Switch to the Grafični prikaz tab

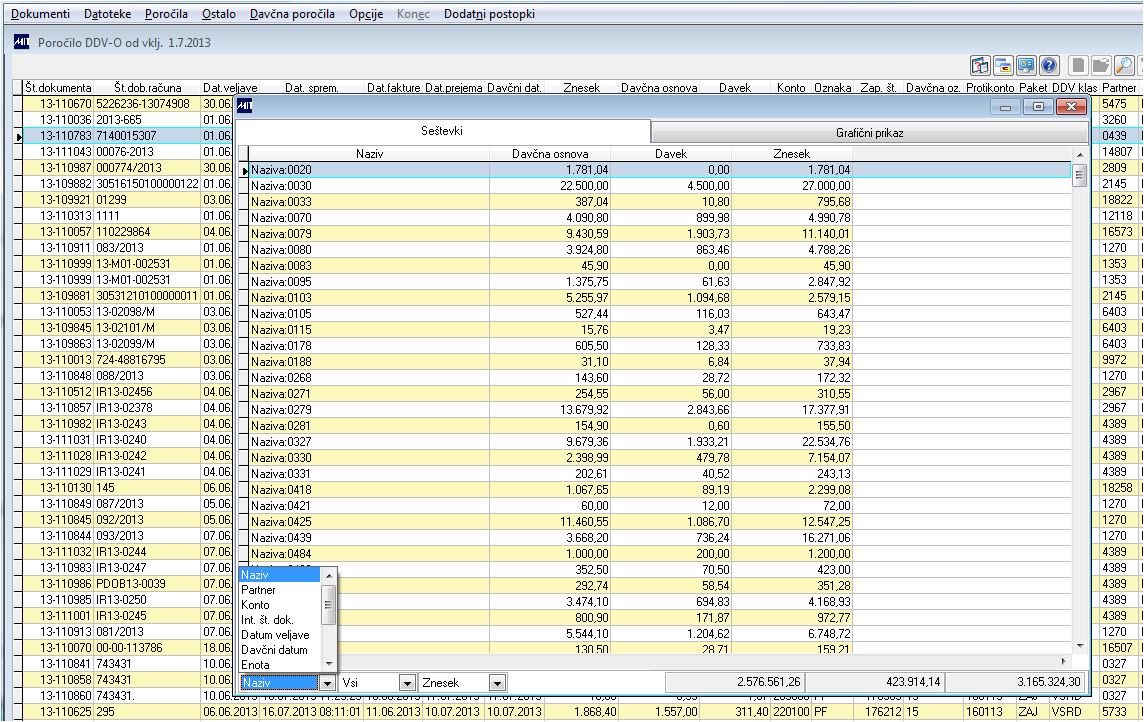coord(869,133)
